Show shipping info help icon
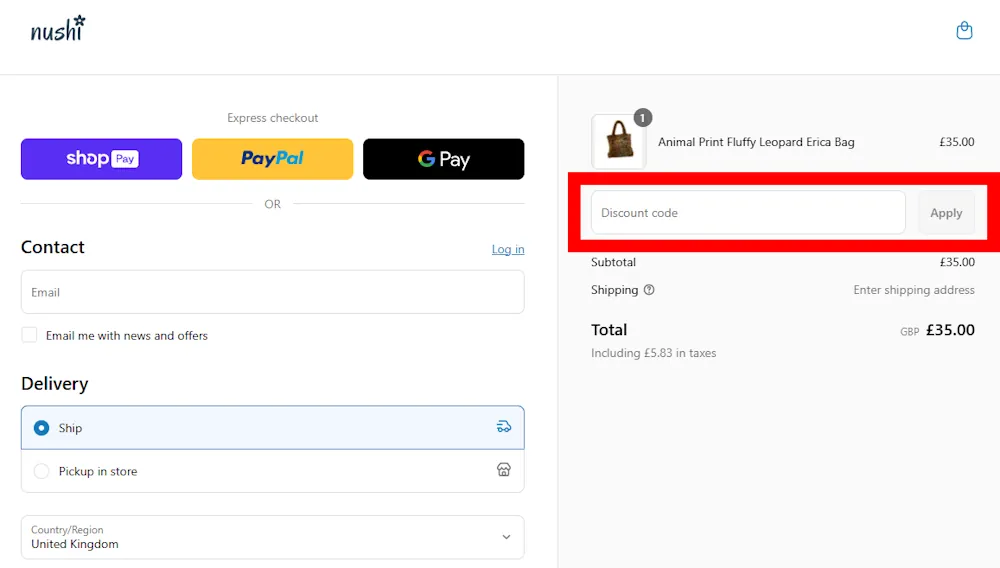This screenshot has height=568, width=1000. (649, 290)
